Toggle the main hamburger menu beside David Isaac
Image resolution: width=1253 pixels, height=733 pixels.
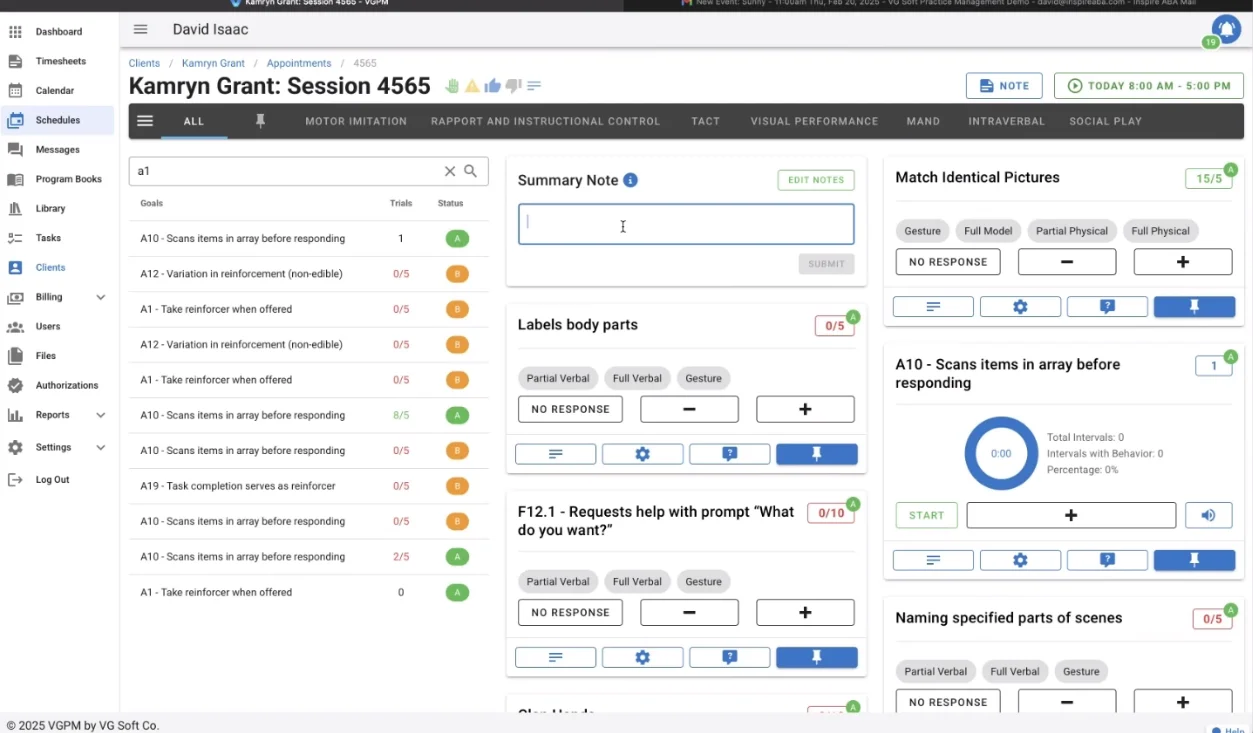pyautogui.click(x=140, y=30)
